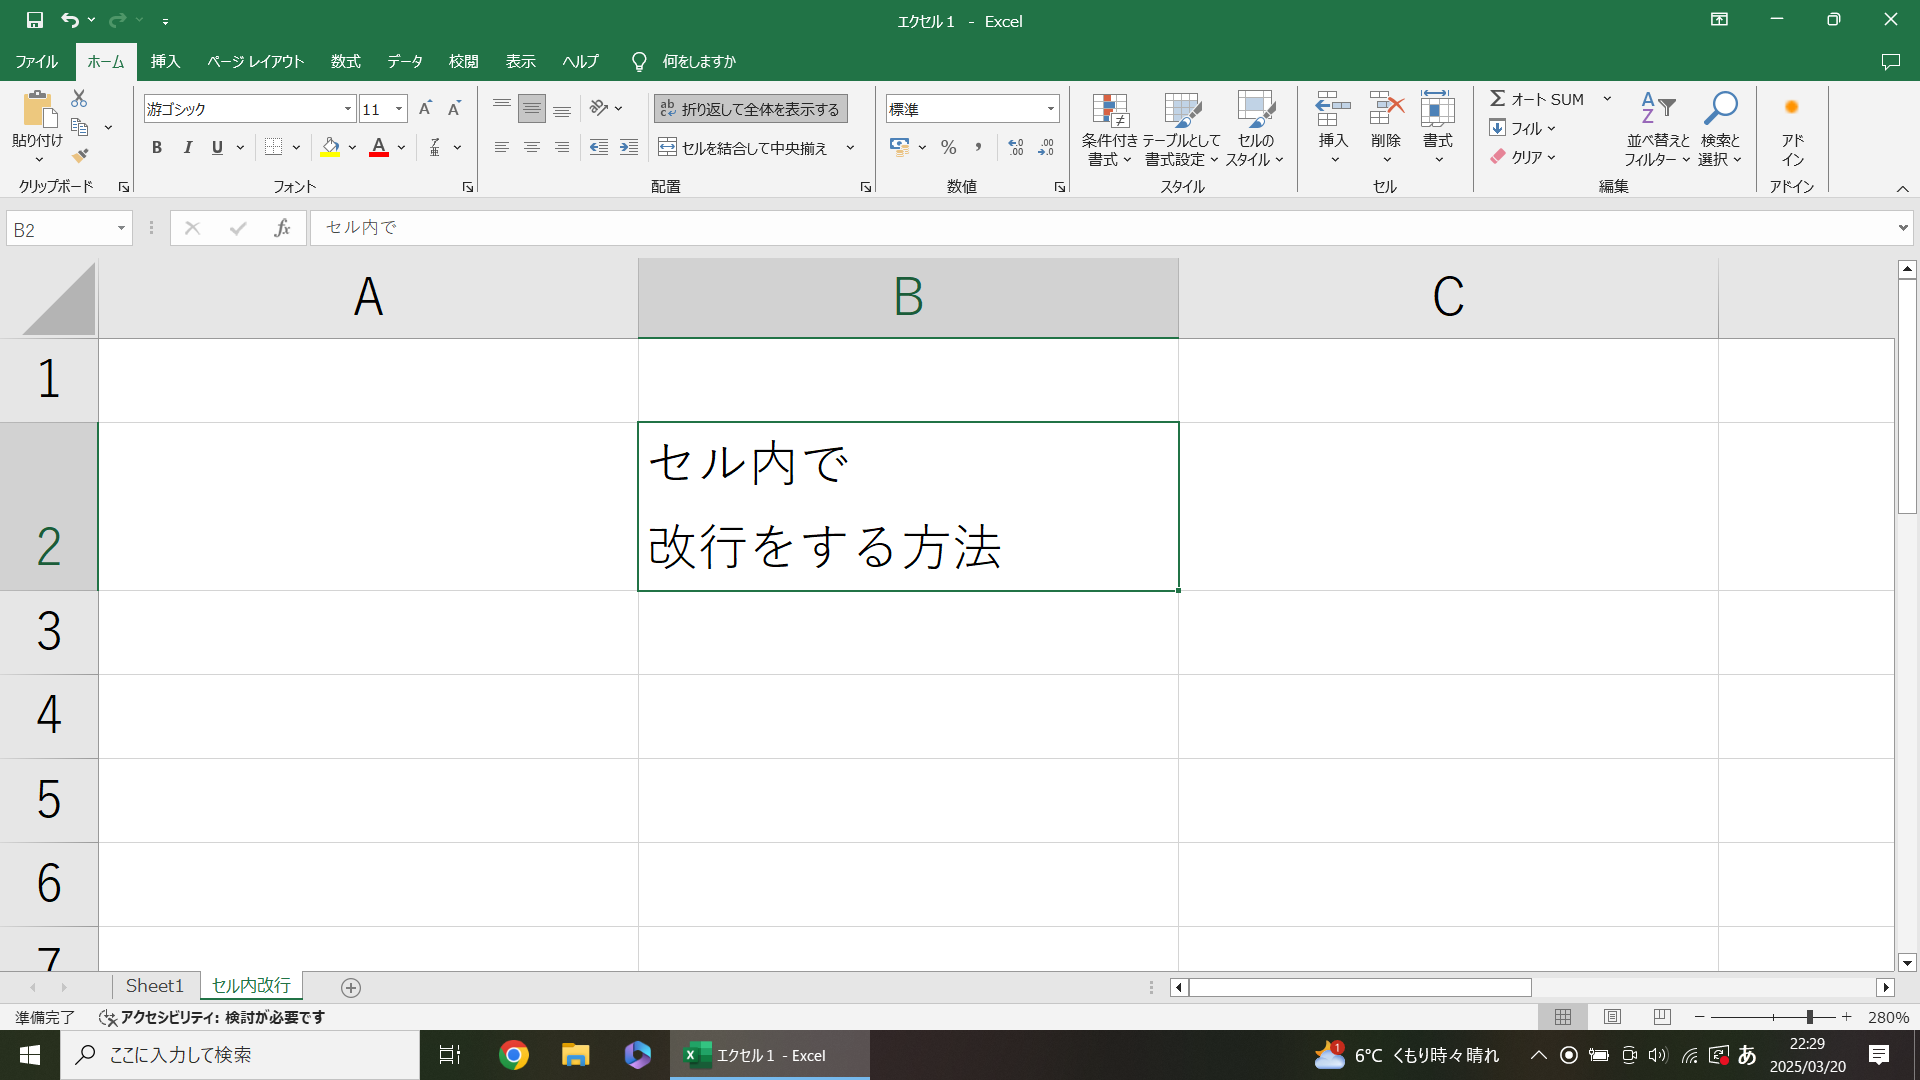1920x1080 pixels.
Task: Click the accounting number format icon
Action: (899, 147)
